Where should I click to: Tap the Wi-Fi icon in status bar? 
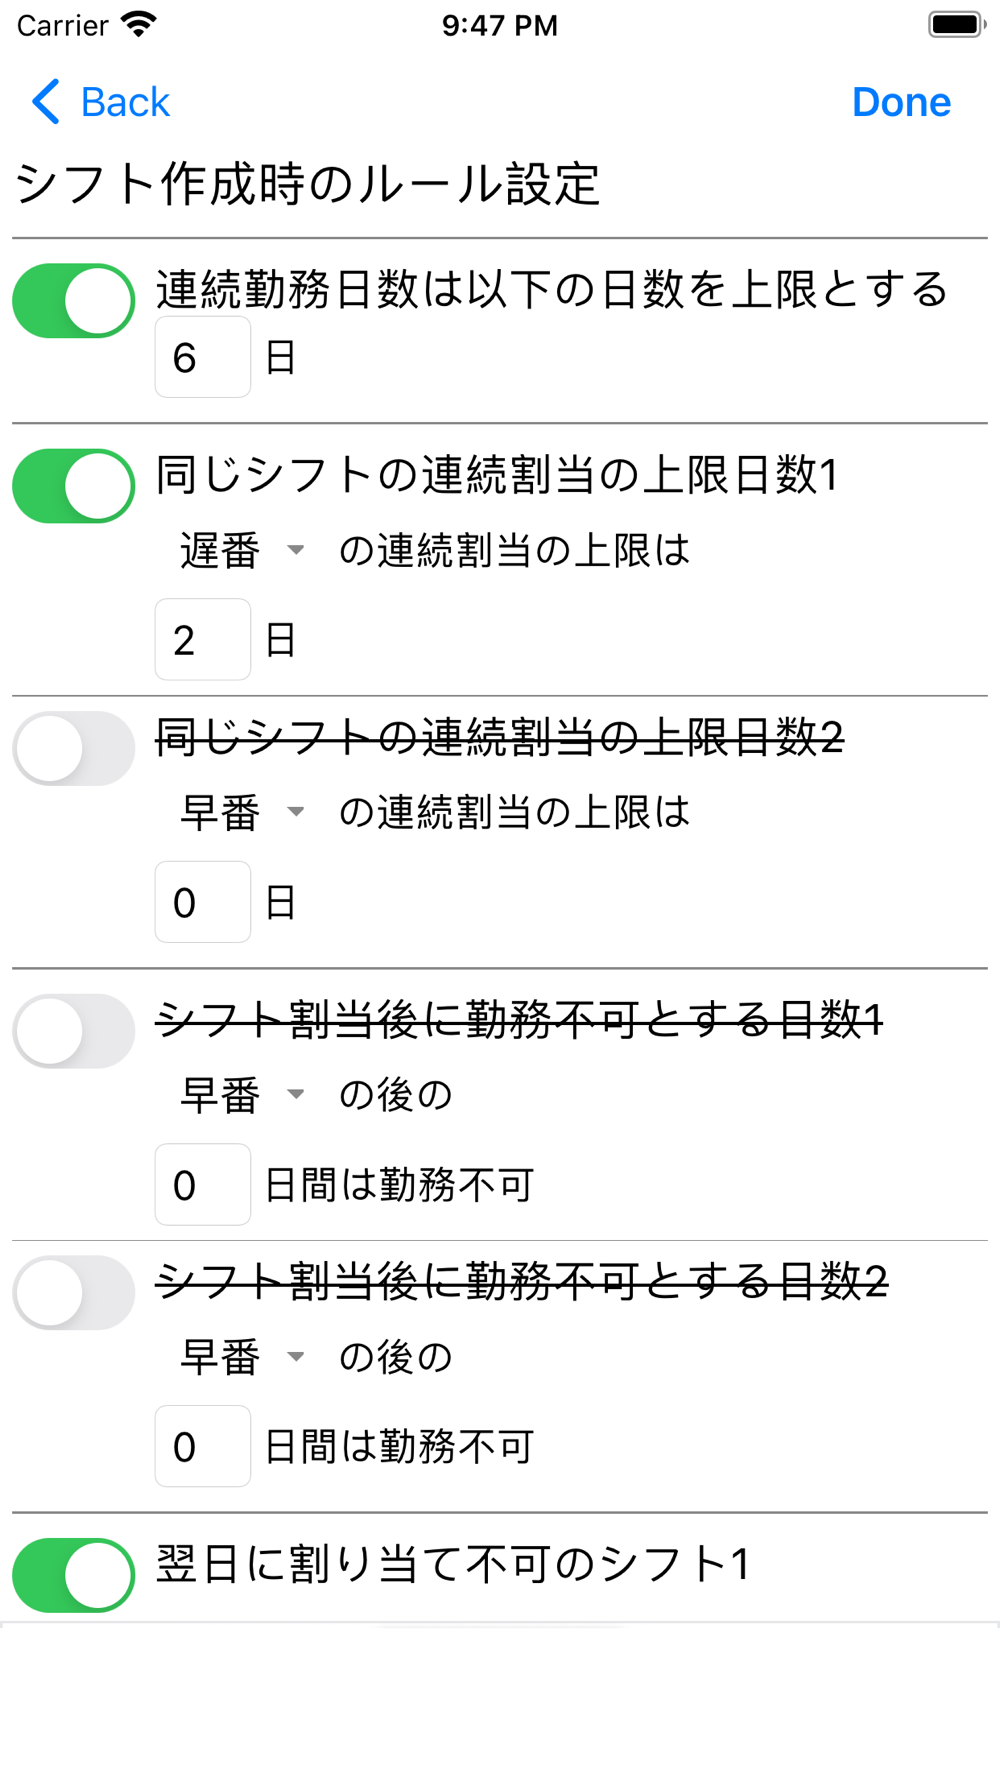(138, 24)
